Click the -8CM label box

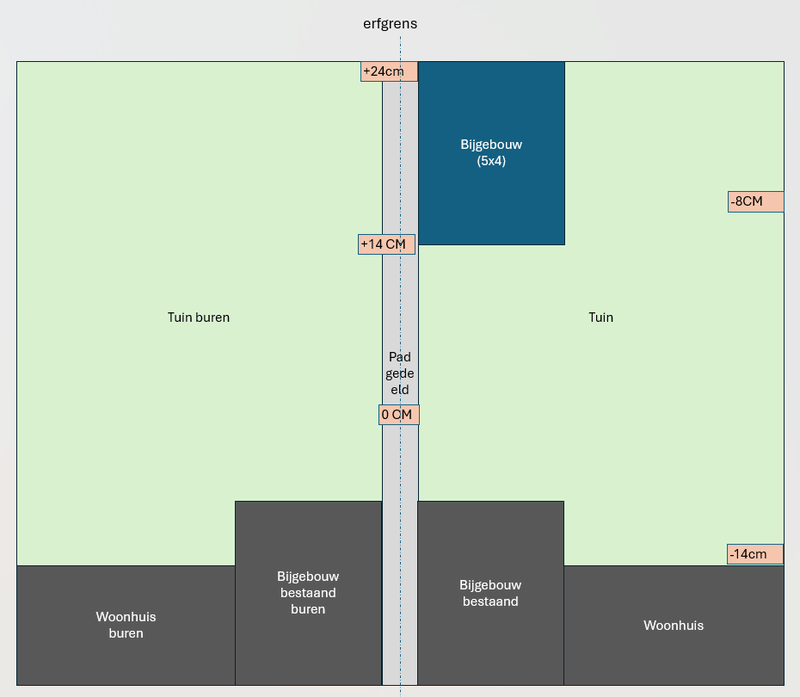(756, 202)
